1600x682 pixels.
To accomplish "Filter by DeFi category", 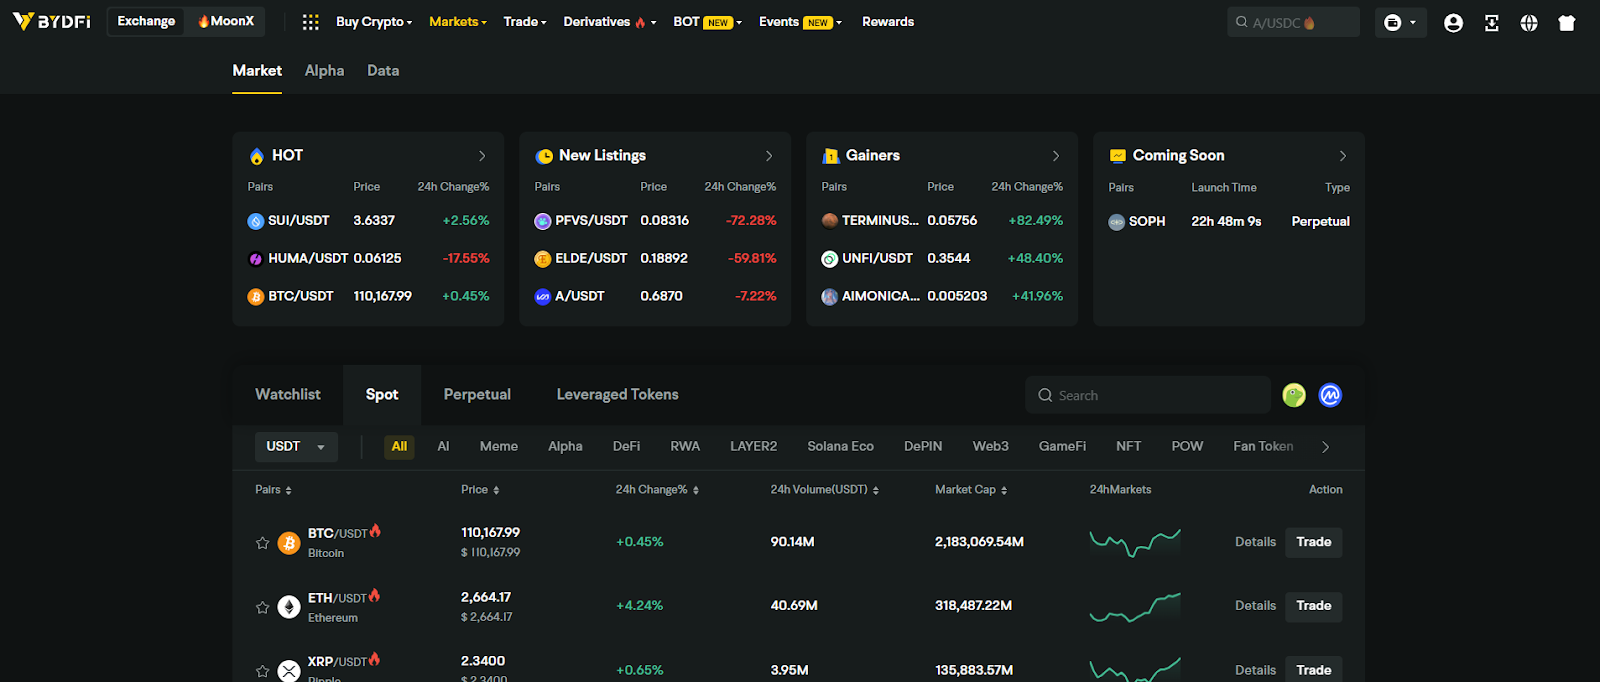I will click(626, 447).
